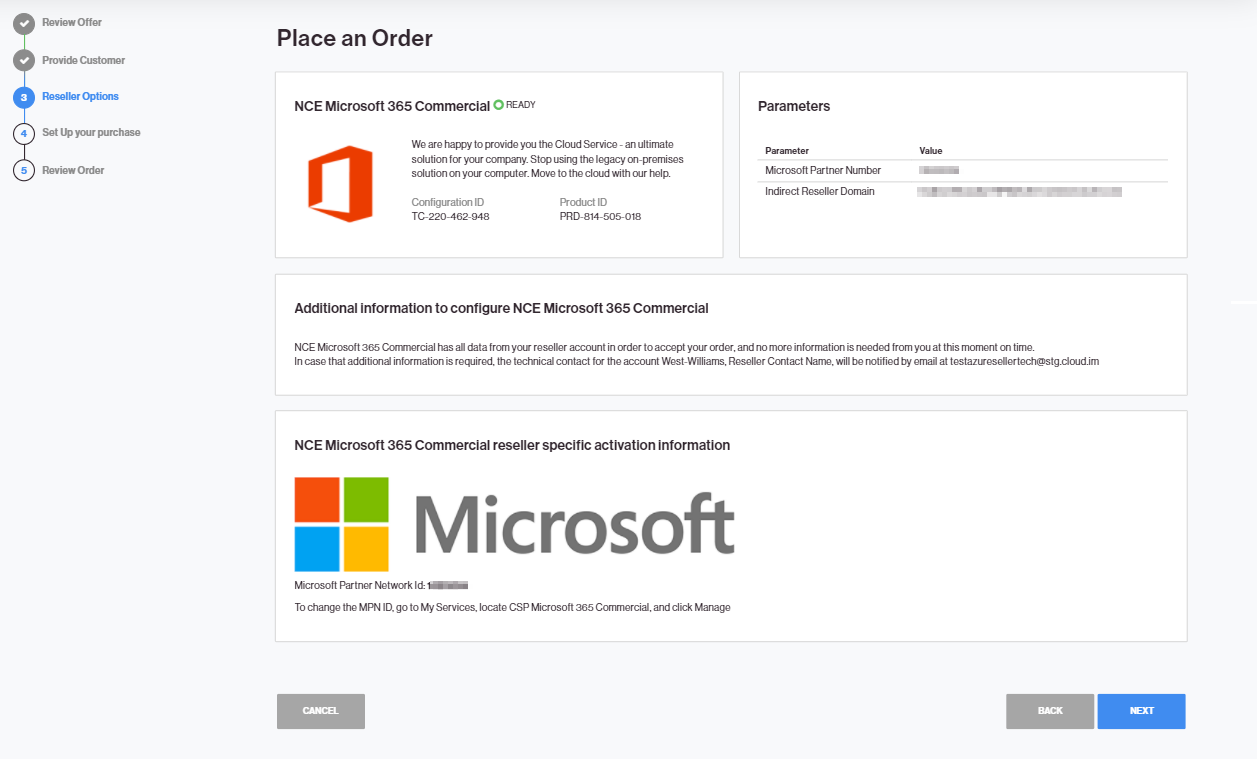Navigate to Set Up your purchase step
The width and height of the screenshot is (1257, 759).
pos(91,133)
